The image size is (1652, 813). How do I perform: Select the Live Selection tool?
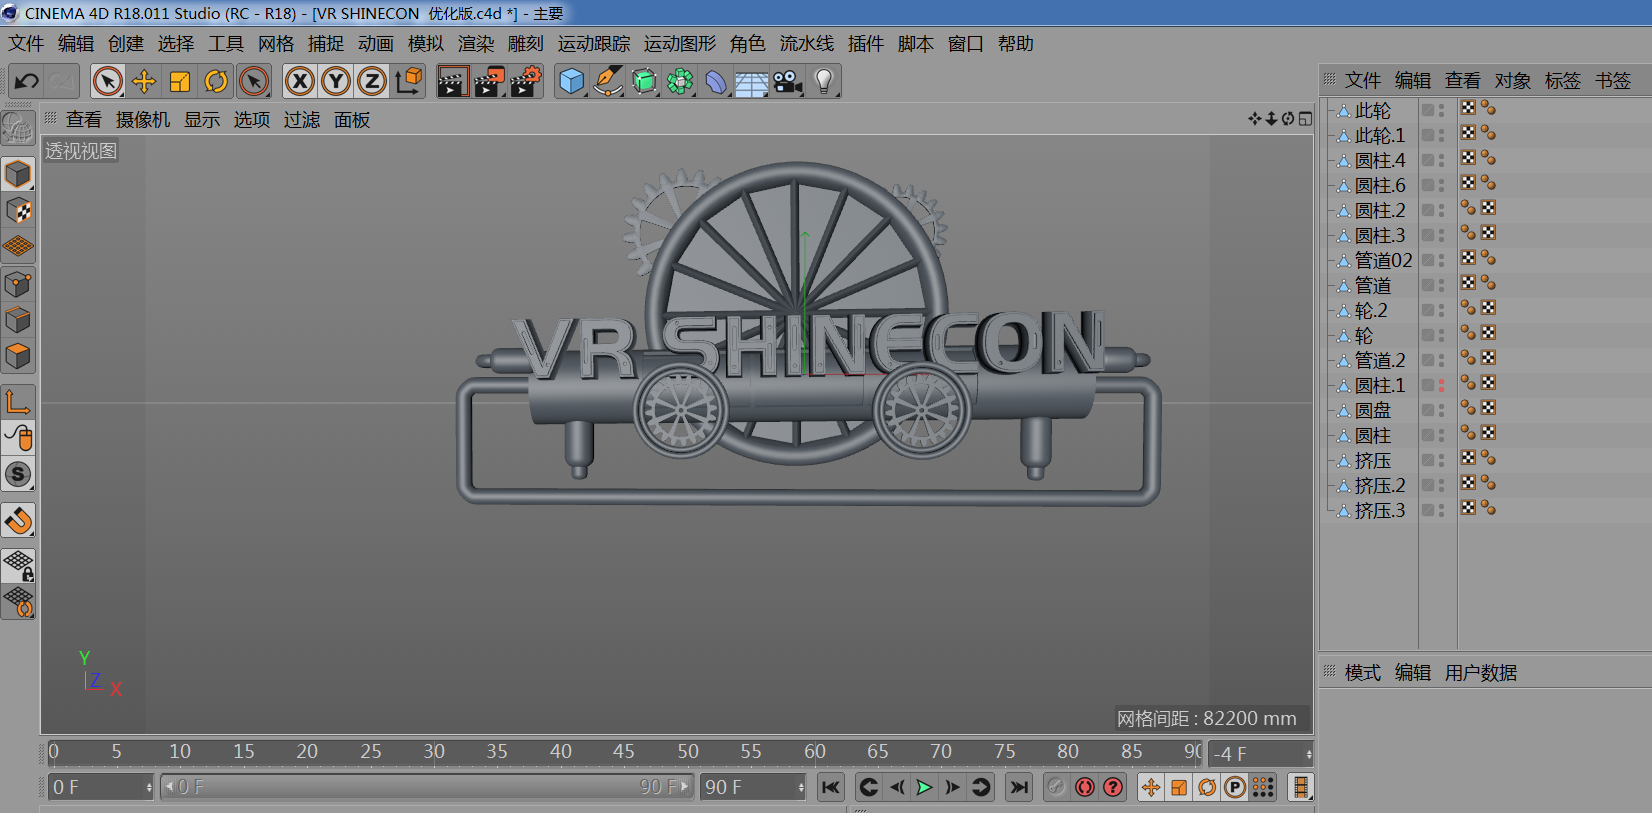[108, 81]
